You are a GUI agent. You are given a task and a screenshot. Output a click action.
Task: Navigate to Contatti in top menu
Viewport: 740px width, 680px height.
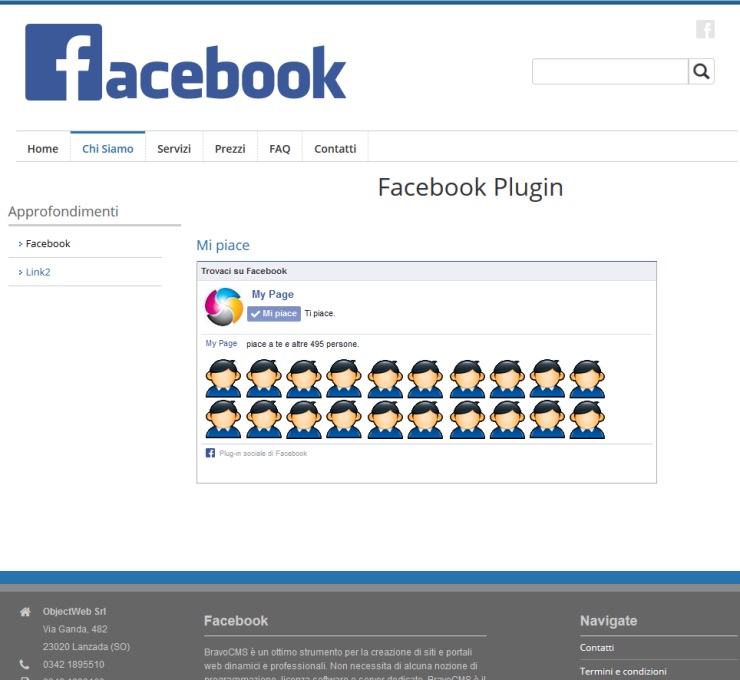coord(335,148)
